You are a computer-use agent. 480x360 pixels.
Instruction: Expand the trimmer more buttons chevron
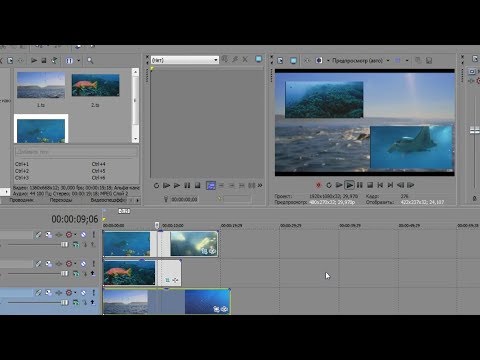click(260, 185)
